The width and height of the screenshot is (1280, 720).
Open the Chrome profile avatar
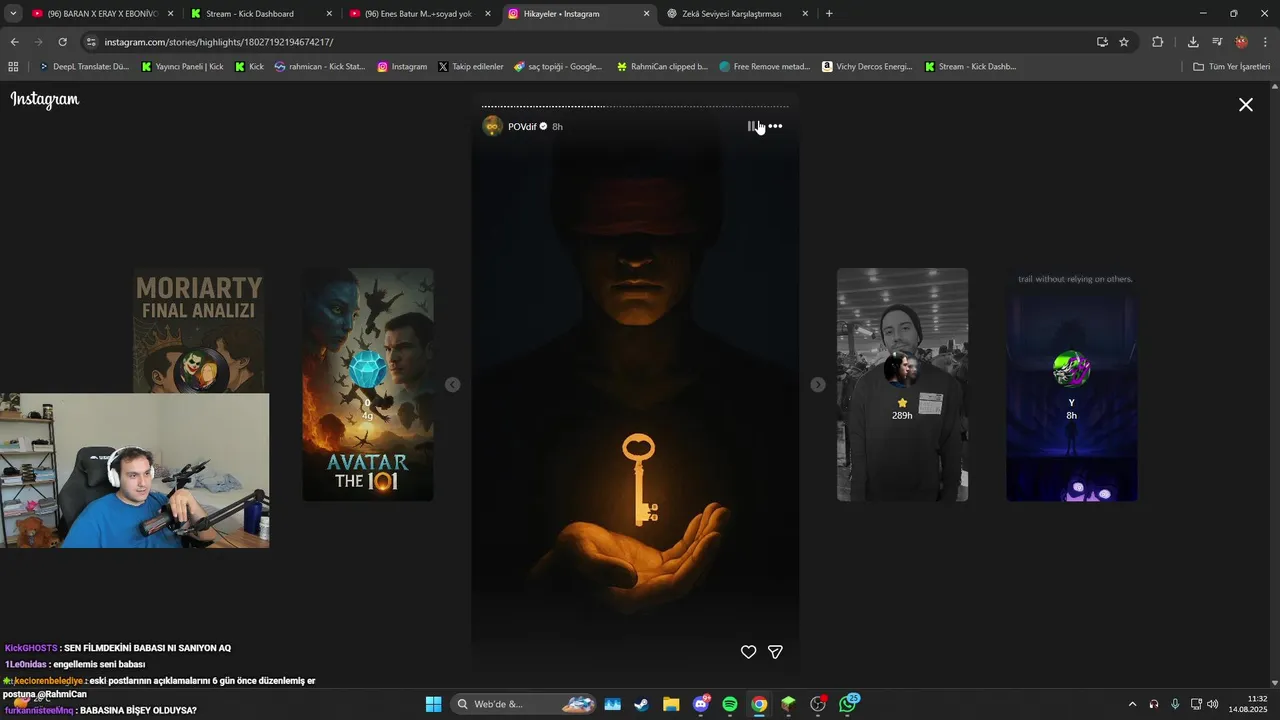click(1241, 42)
